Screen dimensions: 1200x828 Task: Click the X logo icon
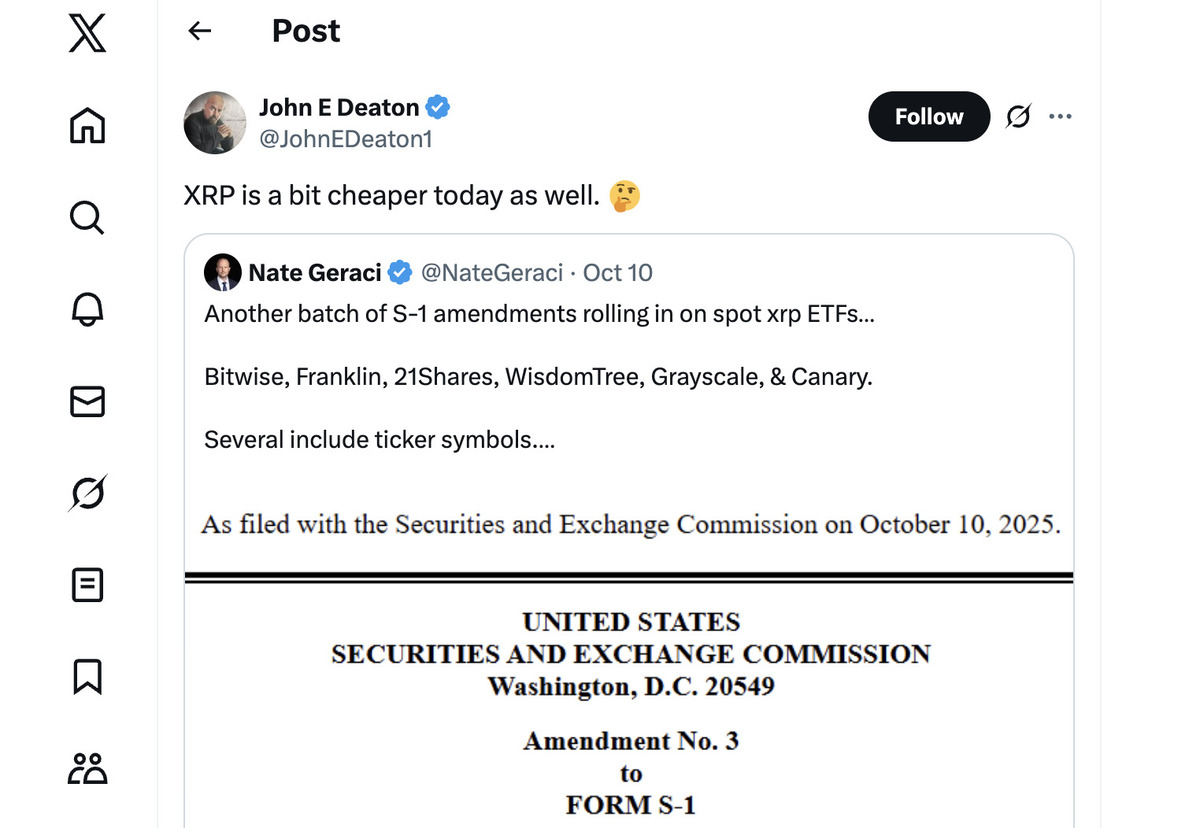point(87,33)
